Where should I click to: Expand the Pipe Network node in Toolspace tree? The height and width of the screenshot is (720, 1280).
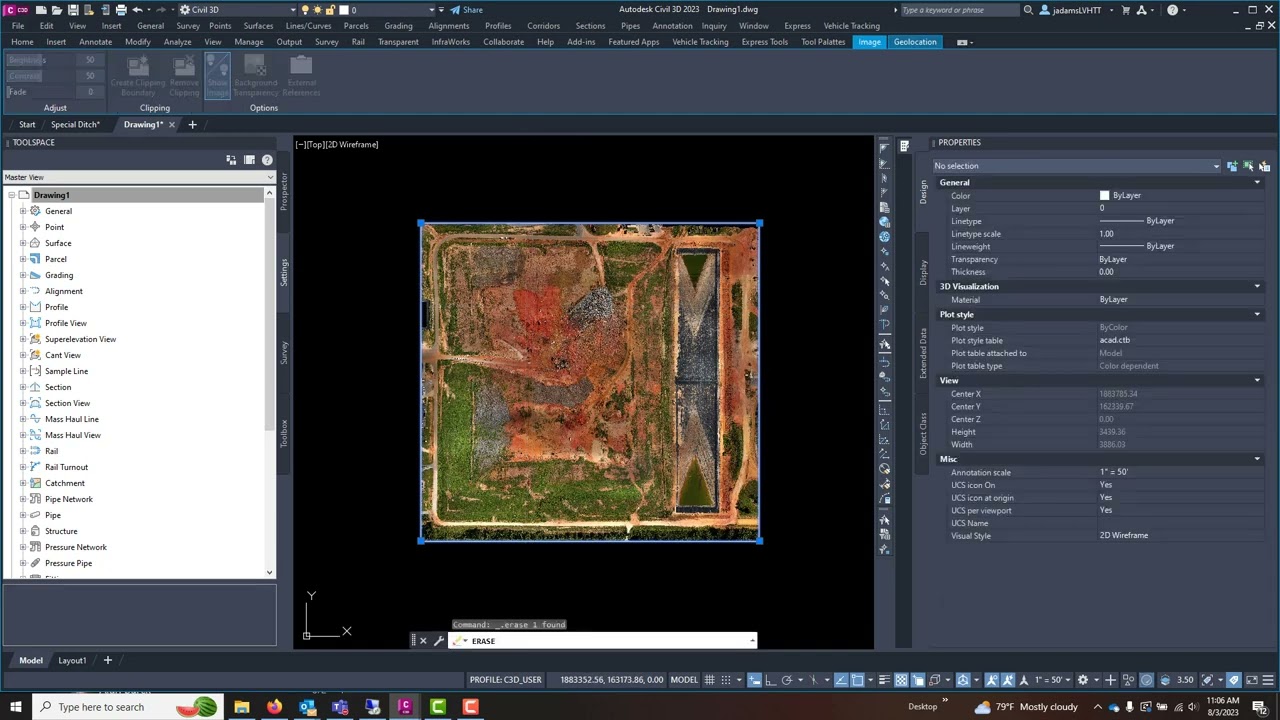(22, 499)
